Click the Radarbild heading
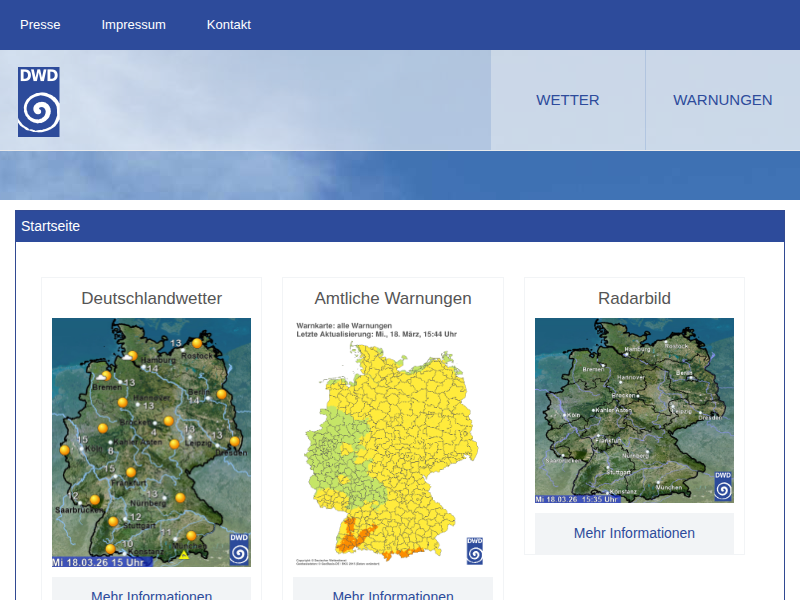800x600 pixels. (x=634, y=298)
